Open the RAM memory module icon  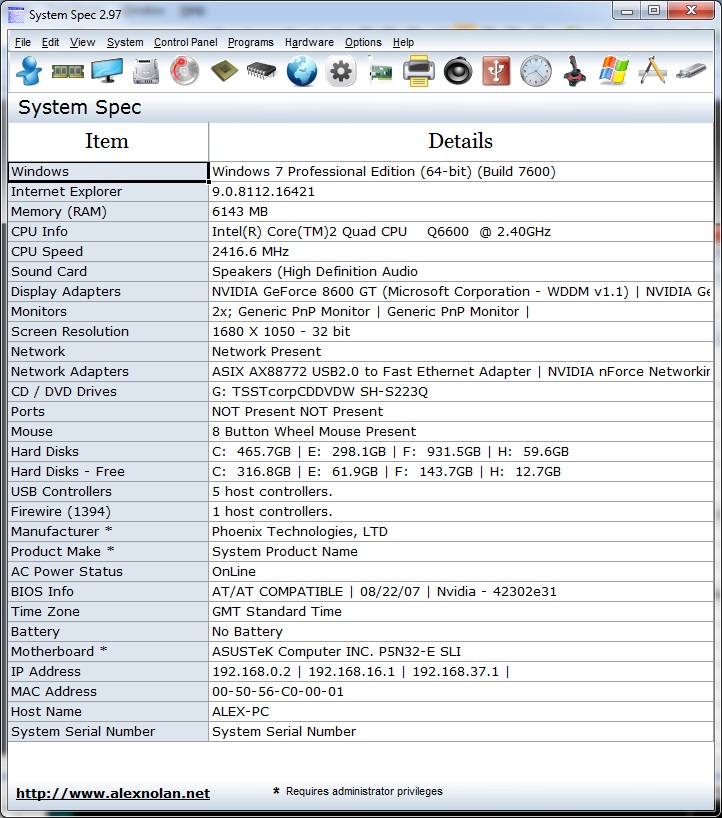(x=67, y=71)
